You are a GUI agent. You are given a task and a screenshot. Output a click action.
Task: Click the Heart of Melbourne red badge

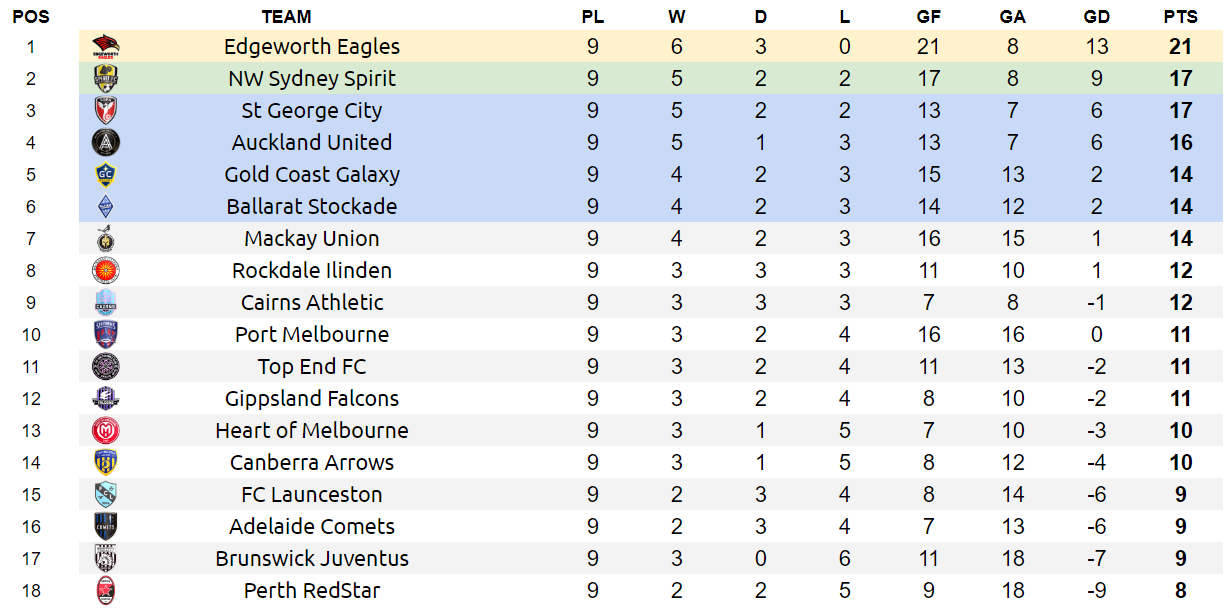[105, 430]
